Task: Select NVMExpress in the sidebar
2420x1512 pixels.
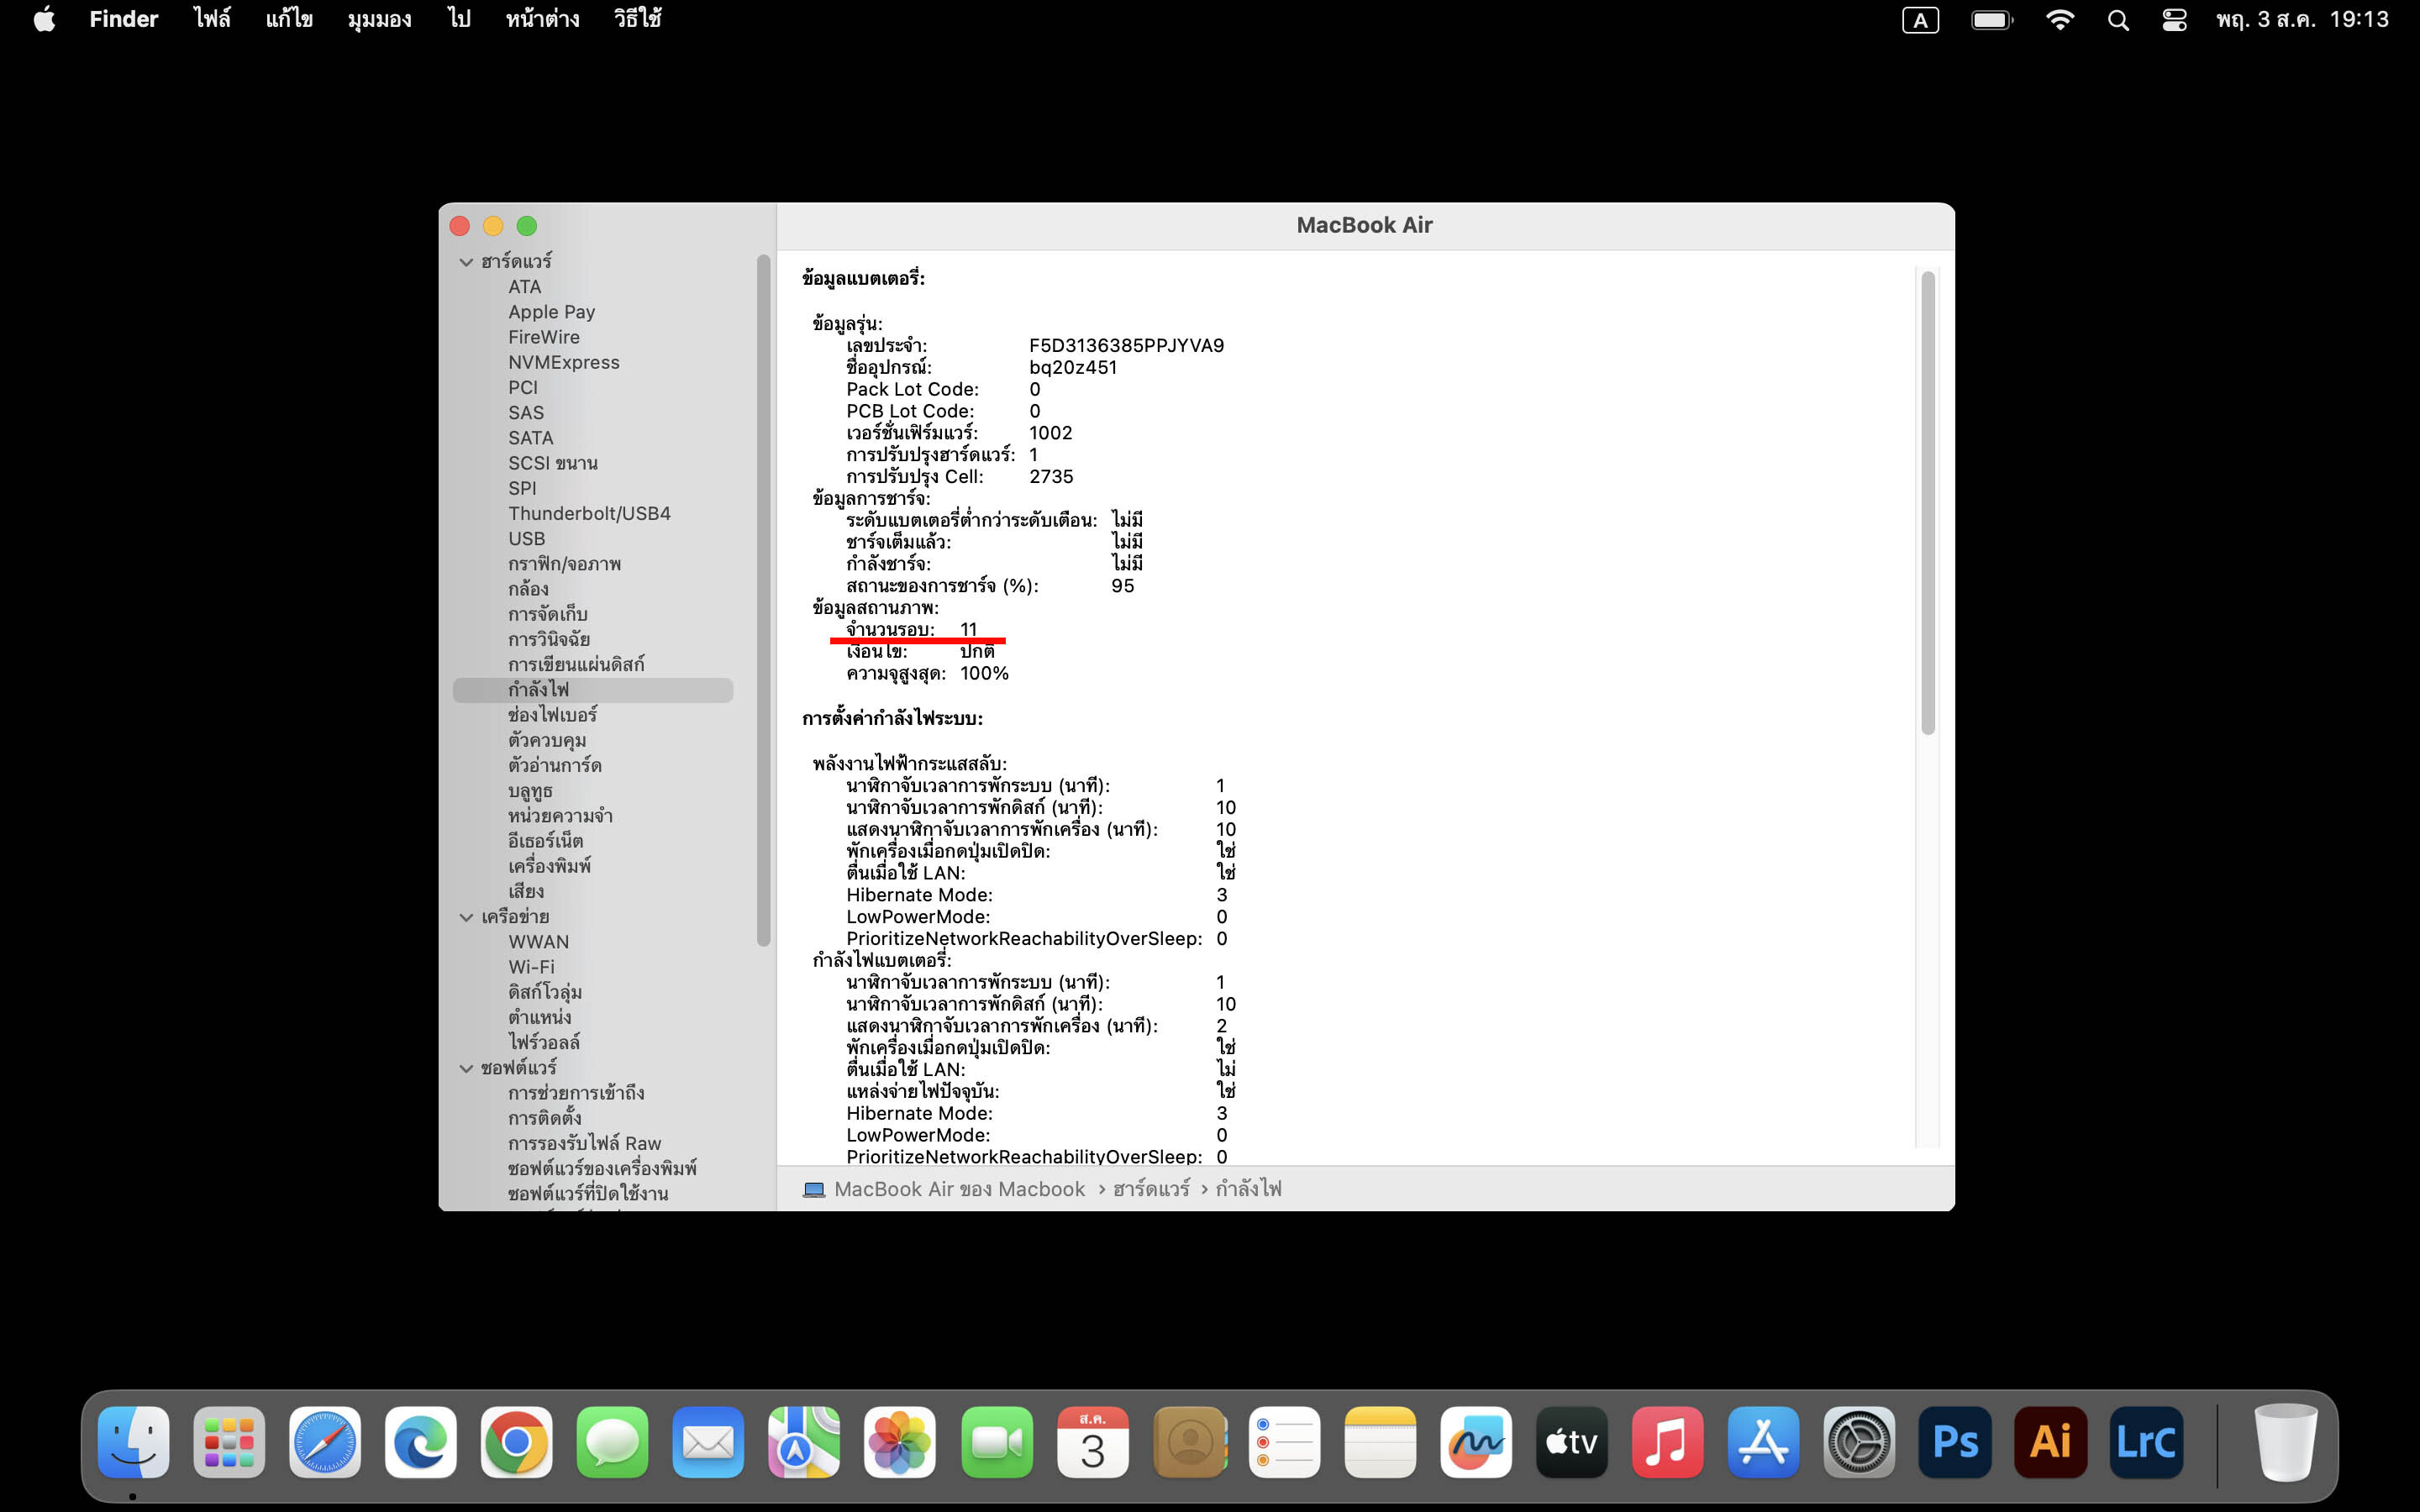Action: pyautogui.click(x=564, y=362)
